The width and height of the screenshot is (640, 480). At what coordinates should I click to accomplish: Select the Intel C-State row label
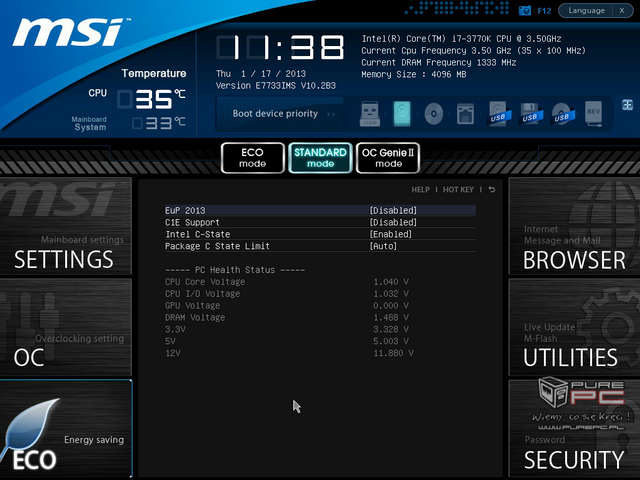coord(198,234)
